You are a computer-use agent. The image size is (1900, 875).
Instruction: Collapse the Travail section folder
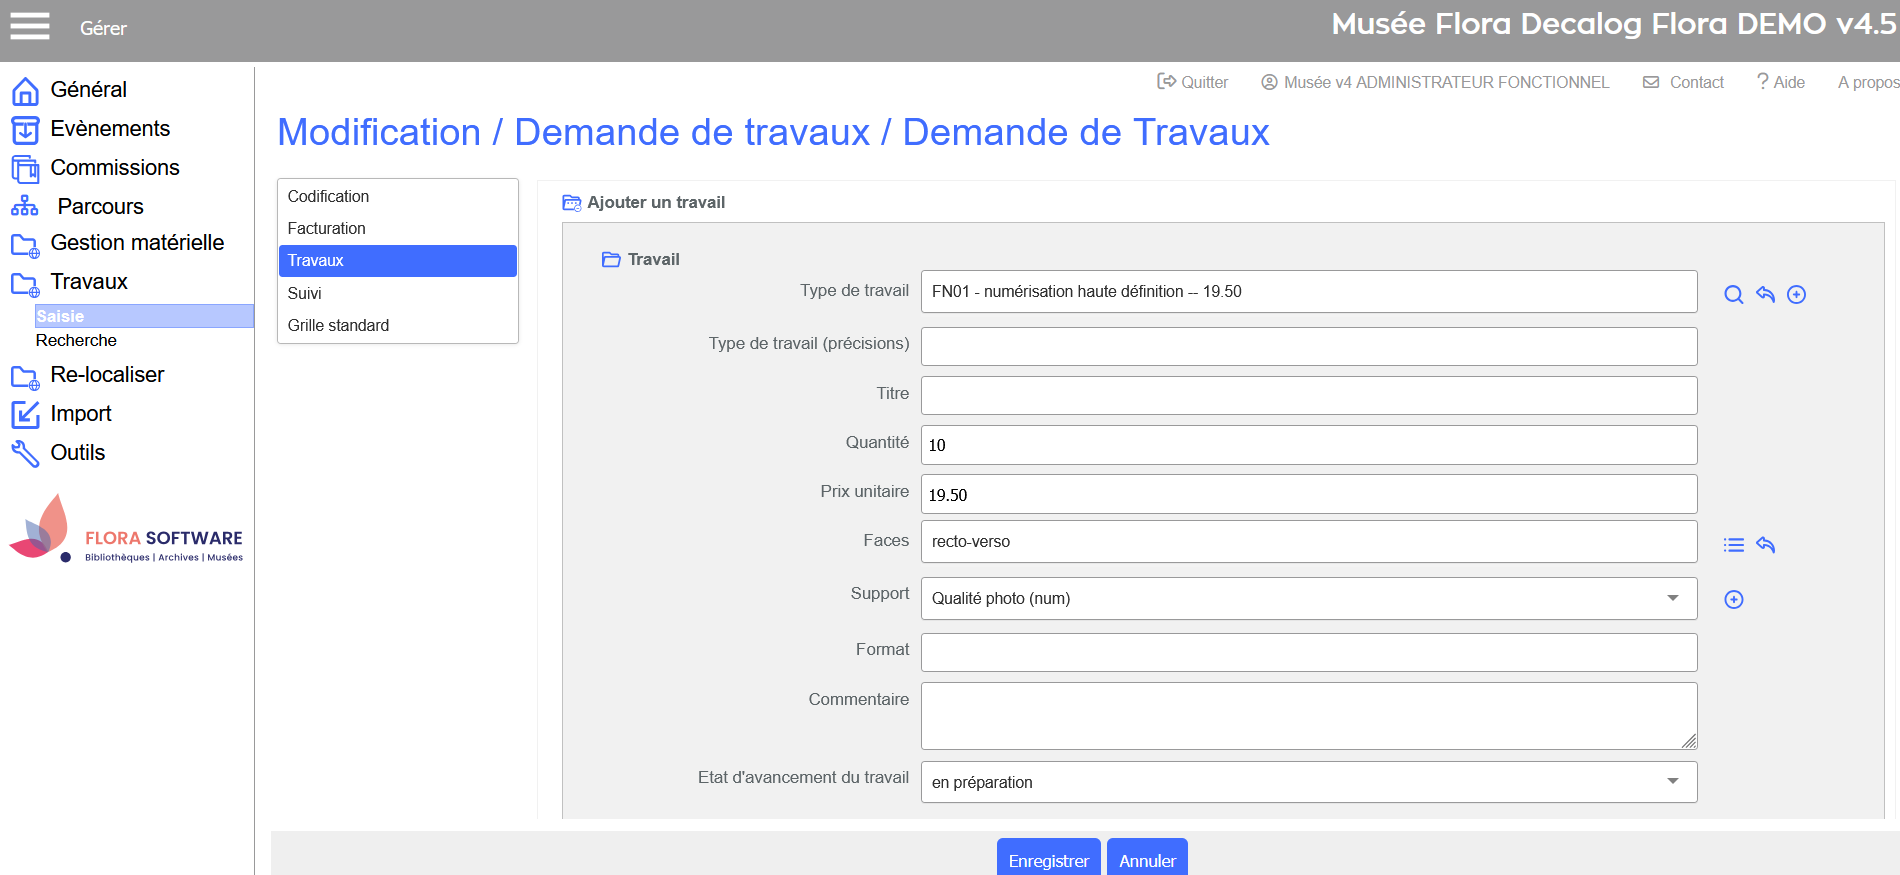click(611, 260)
